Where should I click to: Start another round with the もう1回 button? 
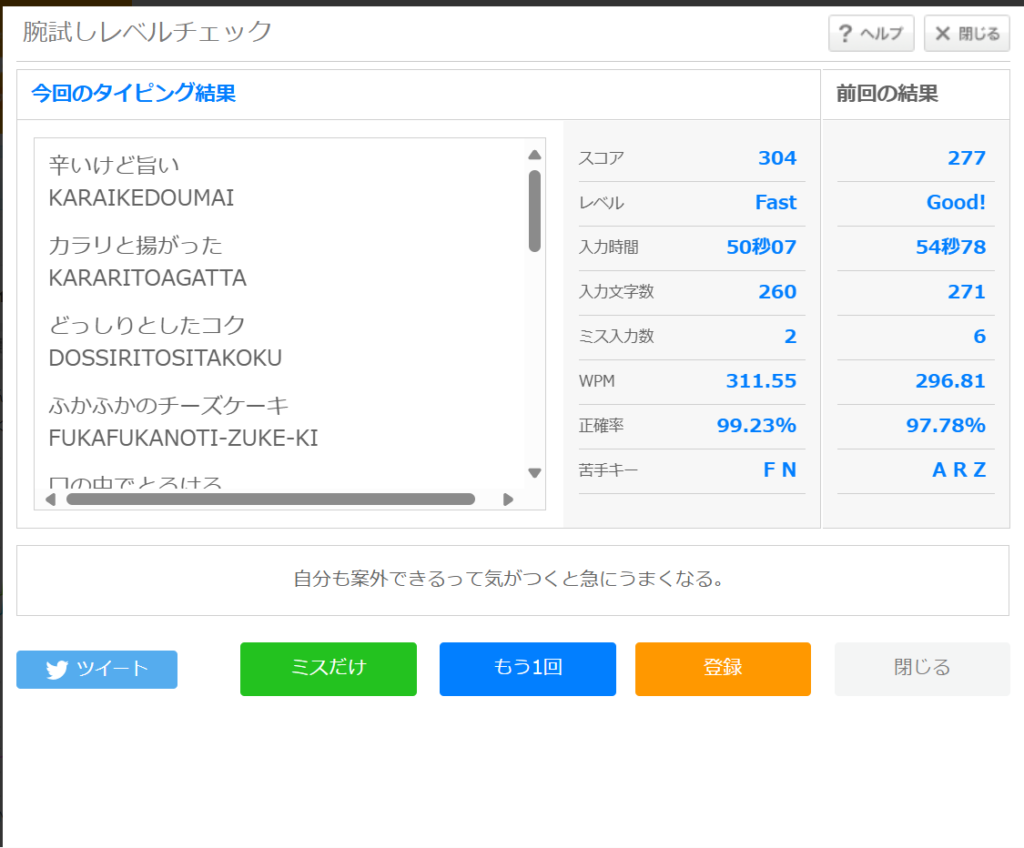click(527, 668)
